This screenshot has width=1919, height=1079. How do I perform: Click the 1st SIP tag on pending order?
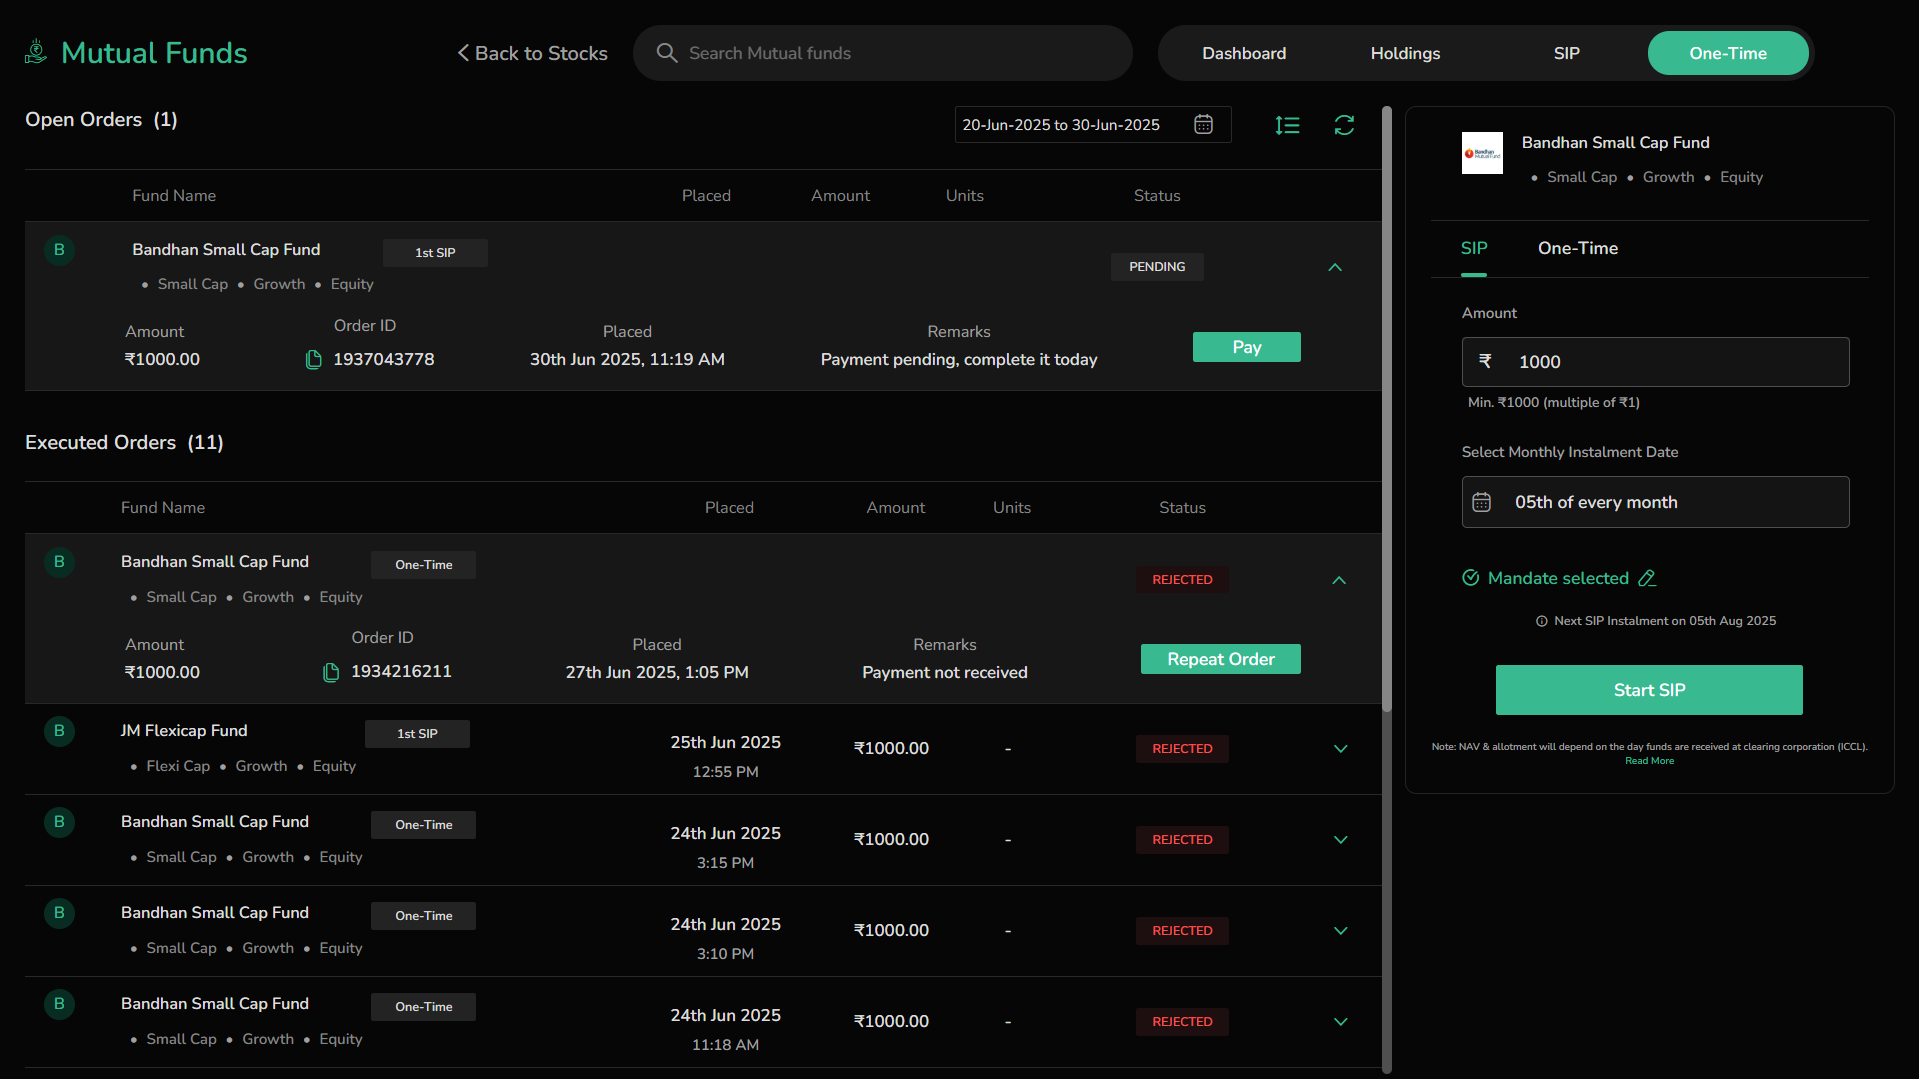(x=435, y=253)
